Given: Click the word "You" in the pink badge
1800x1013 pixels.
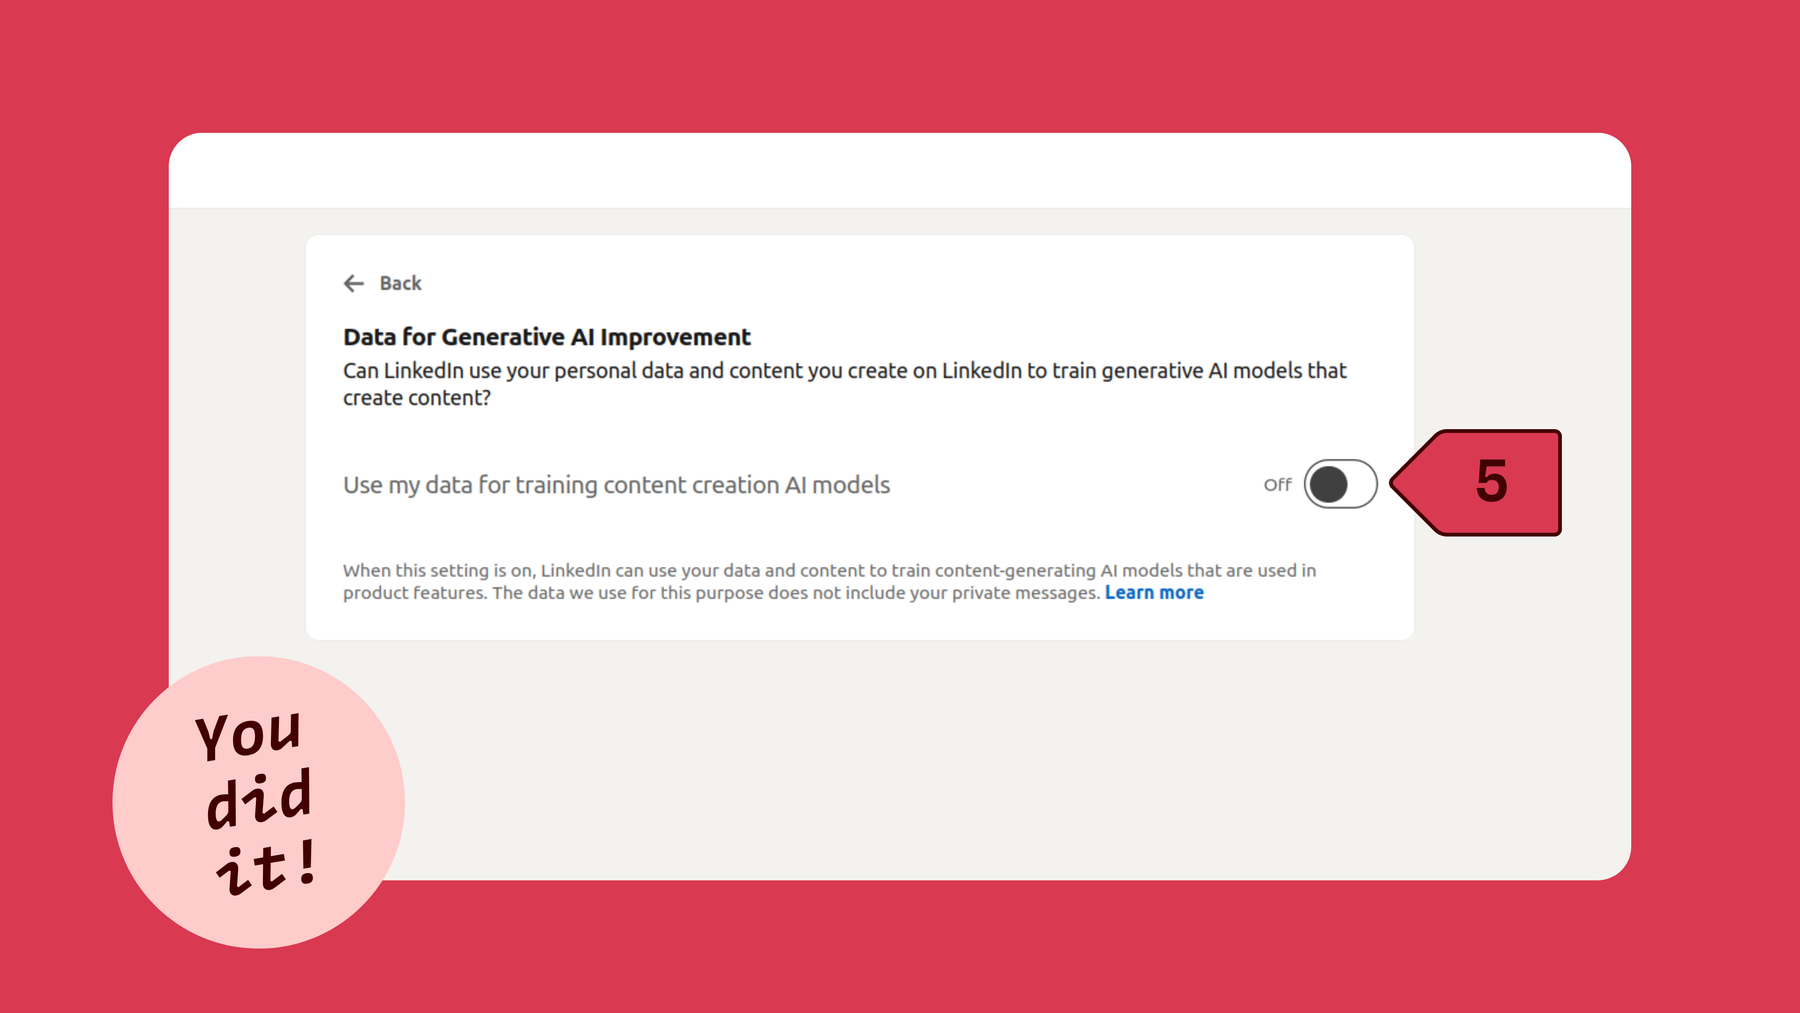Looking at the screenshot, I should (x=248, y=735).
